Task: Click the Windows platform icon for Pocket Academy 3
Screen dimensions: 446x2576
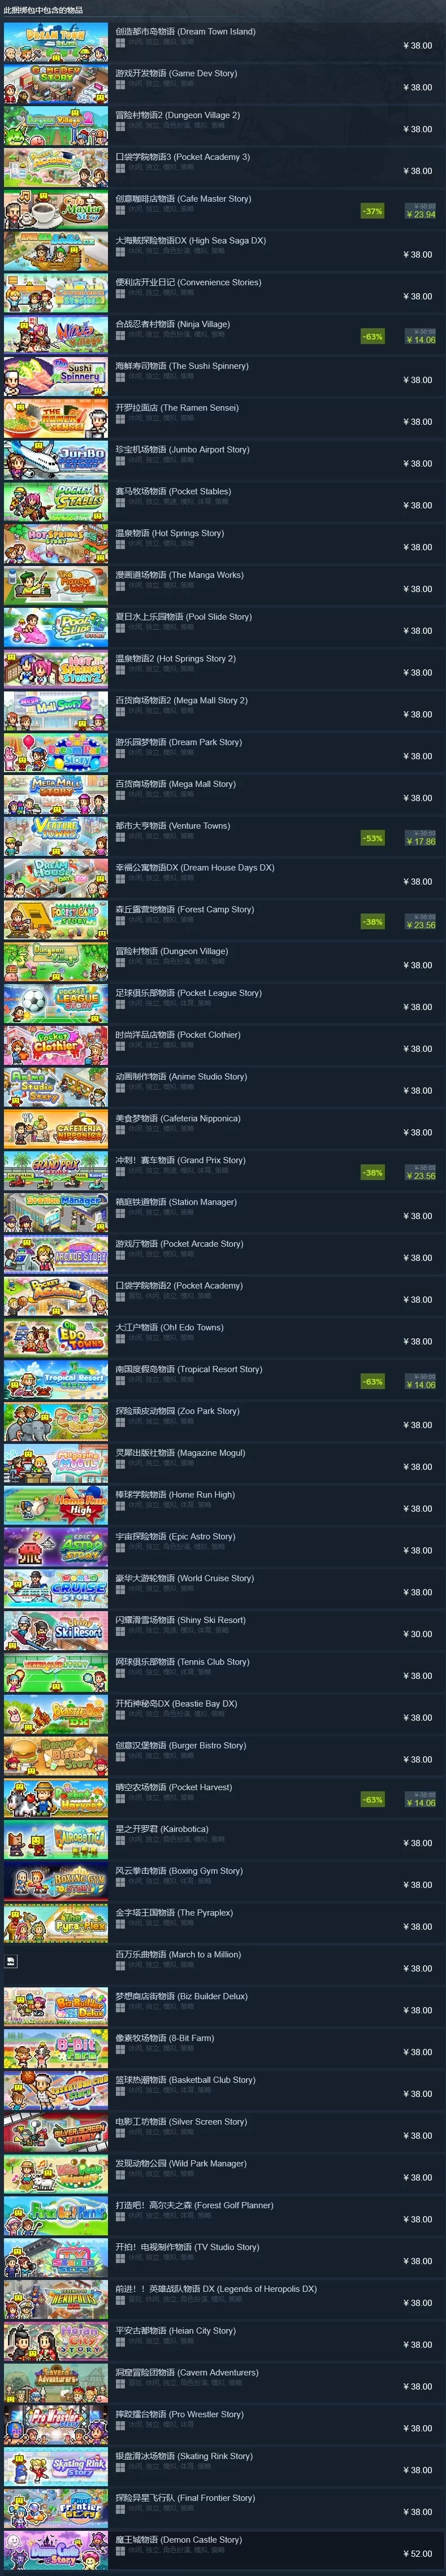Action: coord(120,168)
